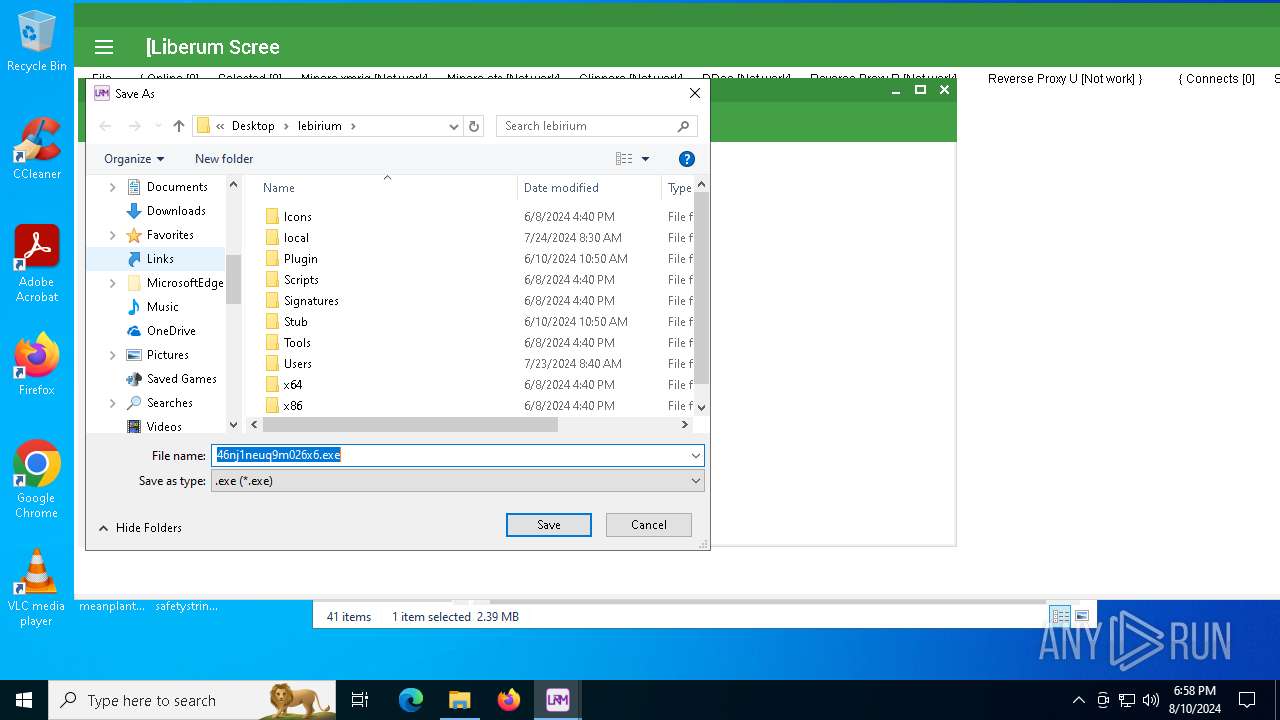Screen dimensions: 1280x720
Task: Open the address bar history dropdown
Action: [x=453, y=126]
